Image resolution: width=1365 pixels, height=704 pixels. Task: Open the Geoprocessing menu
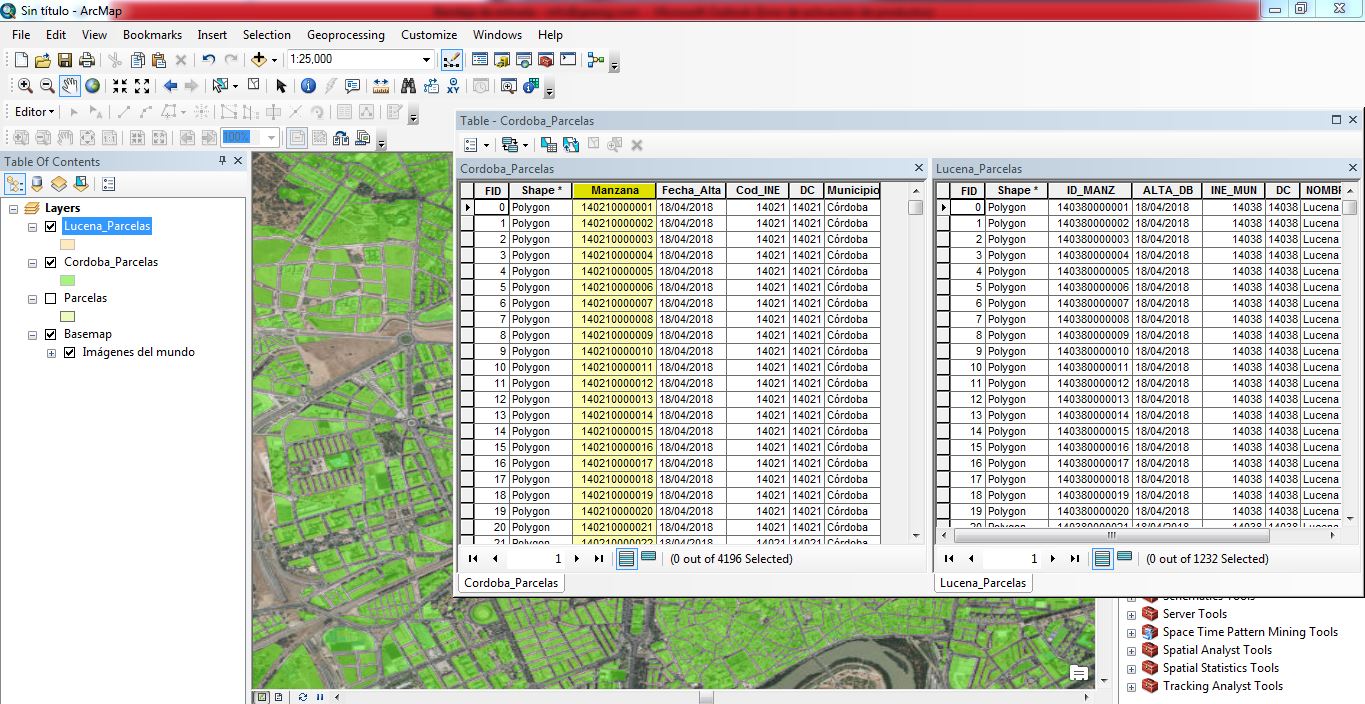tap(345, 34)
